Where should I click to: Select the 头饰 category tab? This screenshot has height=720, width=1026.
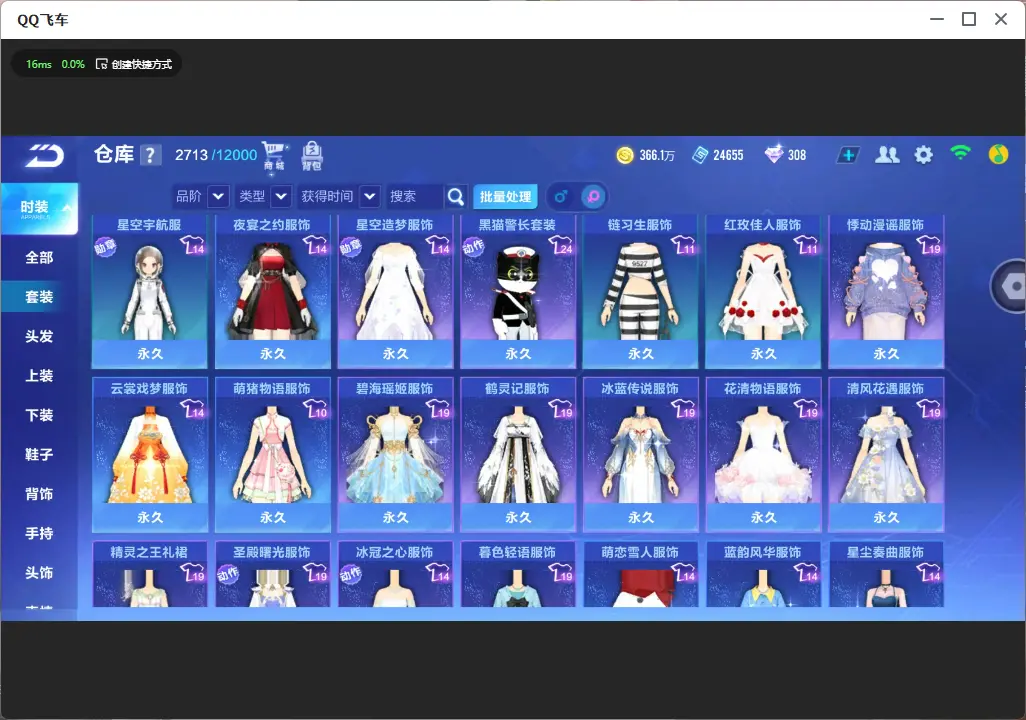[x=39, y=573]
